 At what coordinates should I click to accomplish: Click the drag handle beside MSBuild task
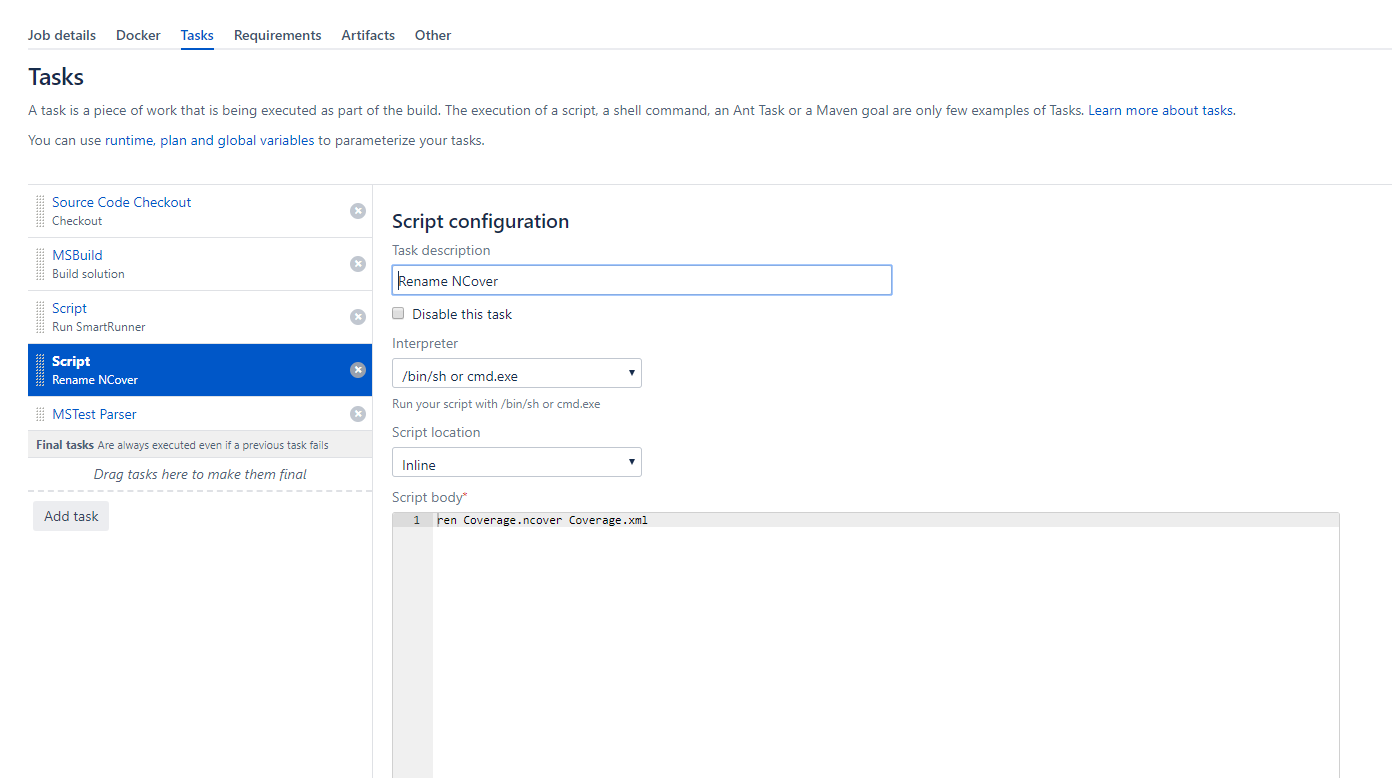[40, 264]
